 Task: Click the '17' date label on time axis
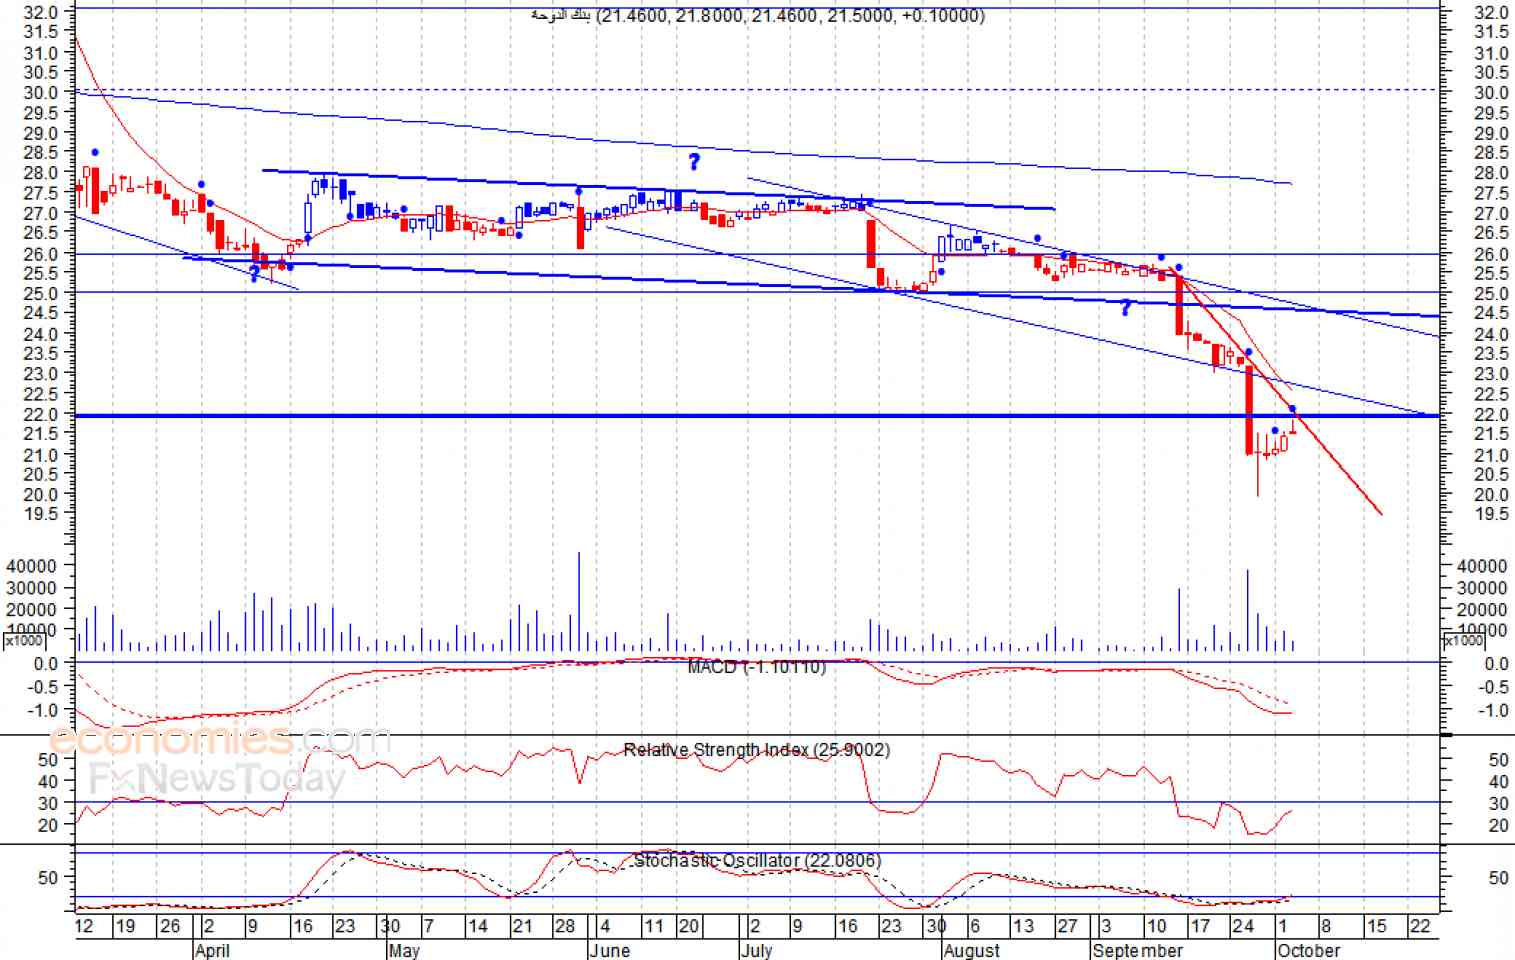click(1200, 926)
